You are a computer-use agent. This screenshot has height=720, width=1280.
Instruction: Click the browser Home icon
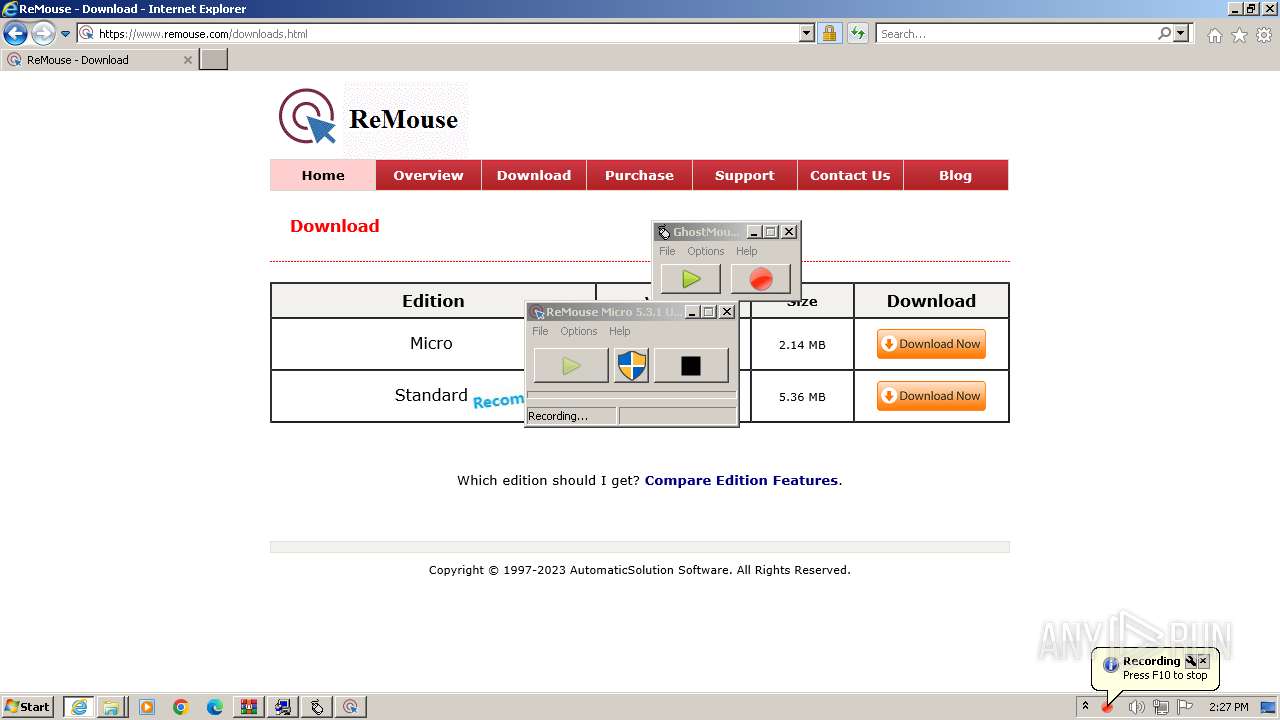tap(1214, 35)
